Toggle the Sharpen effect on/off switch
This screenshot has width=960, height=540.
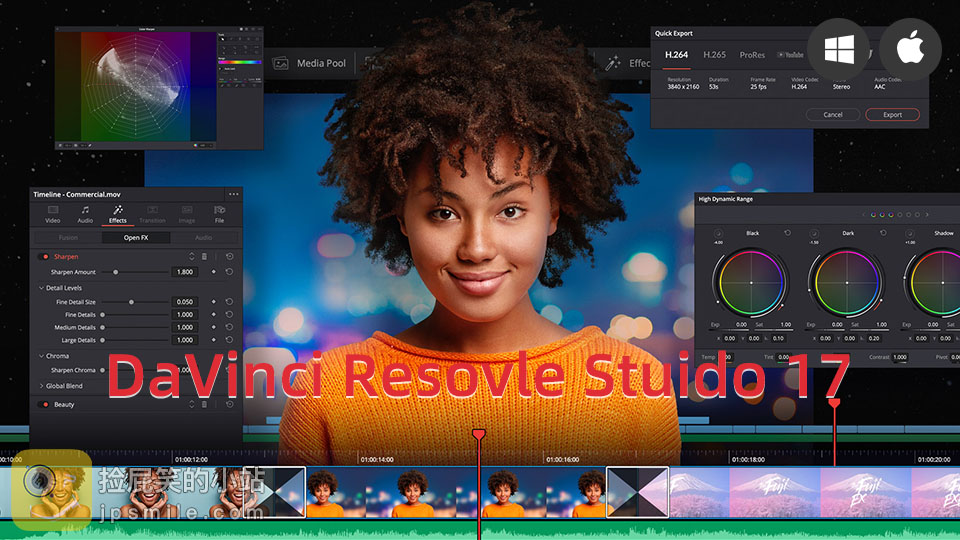pyautogui.click(x=44, y=257)
